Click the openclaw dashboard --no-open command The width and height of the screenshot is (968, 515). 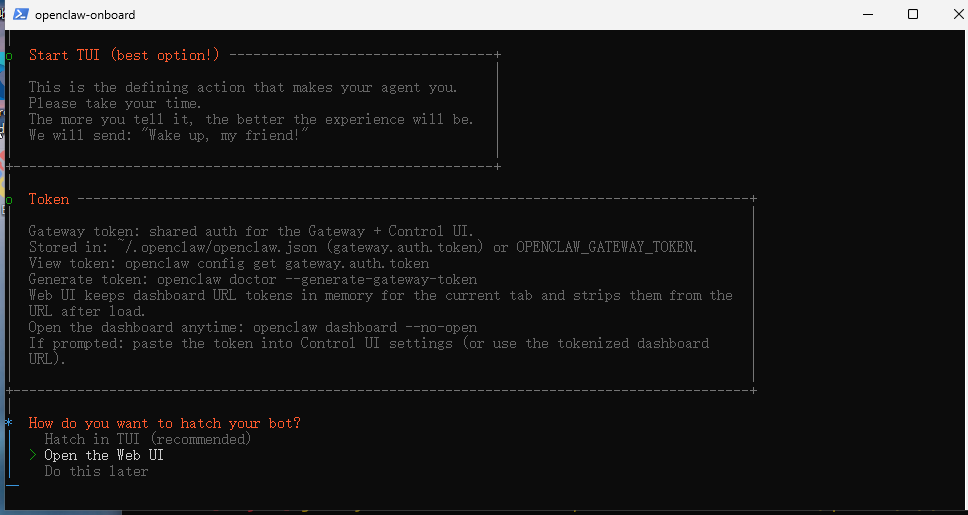[365, 327]
